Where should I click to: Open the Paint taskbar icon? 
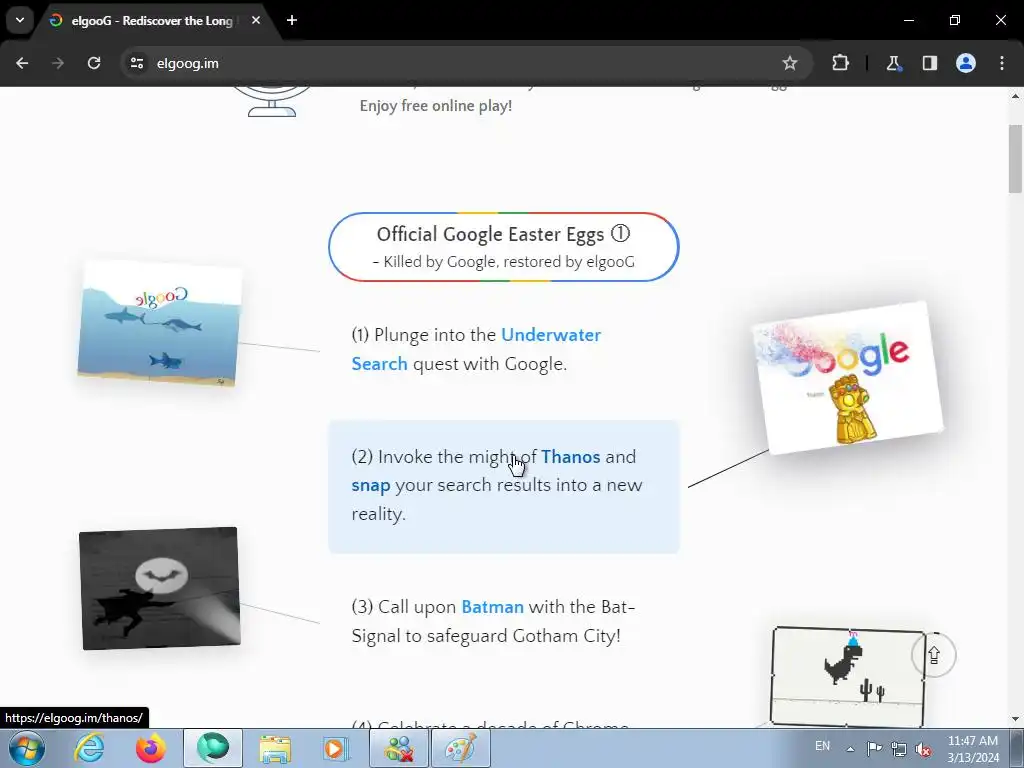pyautogui.click(x=461, y=748)
